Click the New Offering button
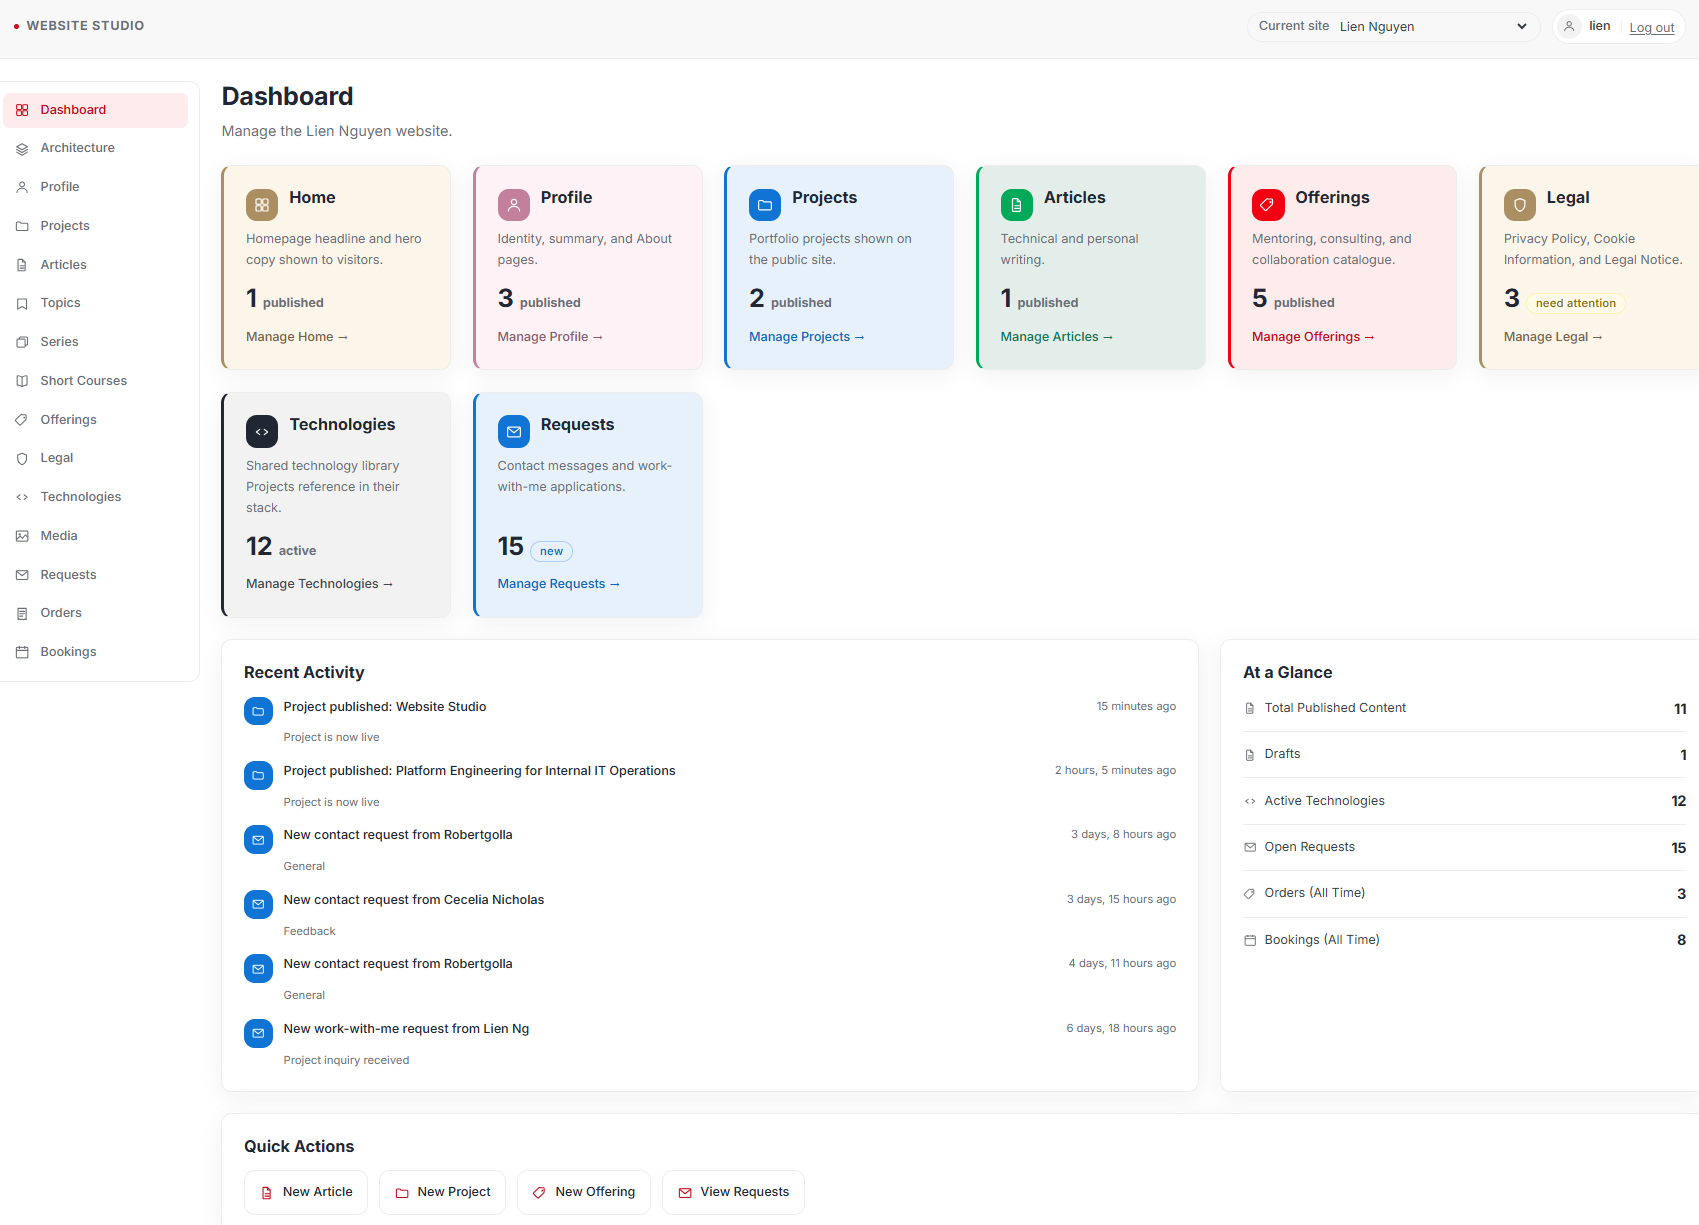1699x1225 pixels. [584, 1192]
